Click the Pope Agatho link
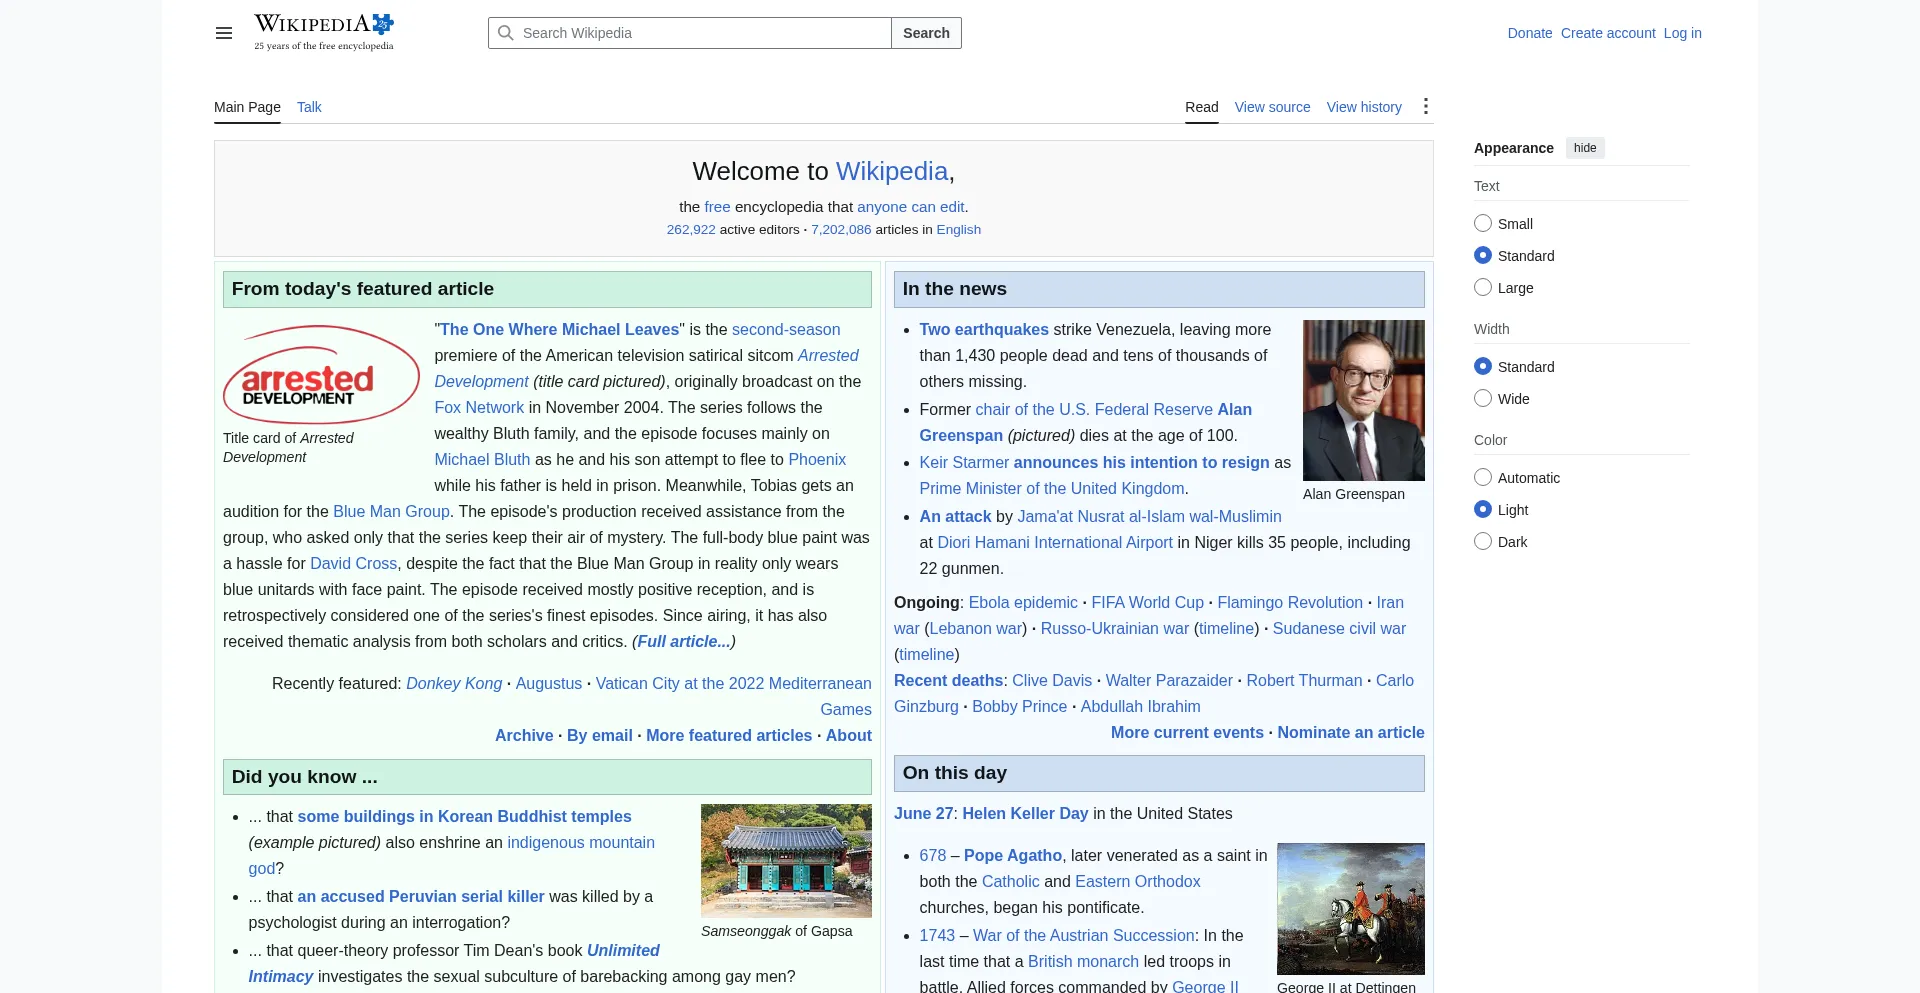This screenshot has width=1920, height=993. (1013, 855)
